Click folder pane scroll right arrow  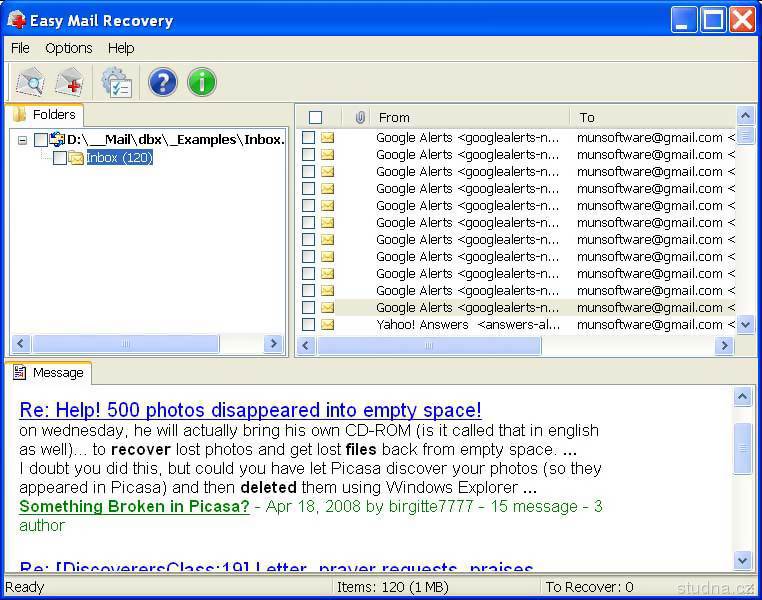coord(274,344)
